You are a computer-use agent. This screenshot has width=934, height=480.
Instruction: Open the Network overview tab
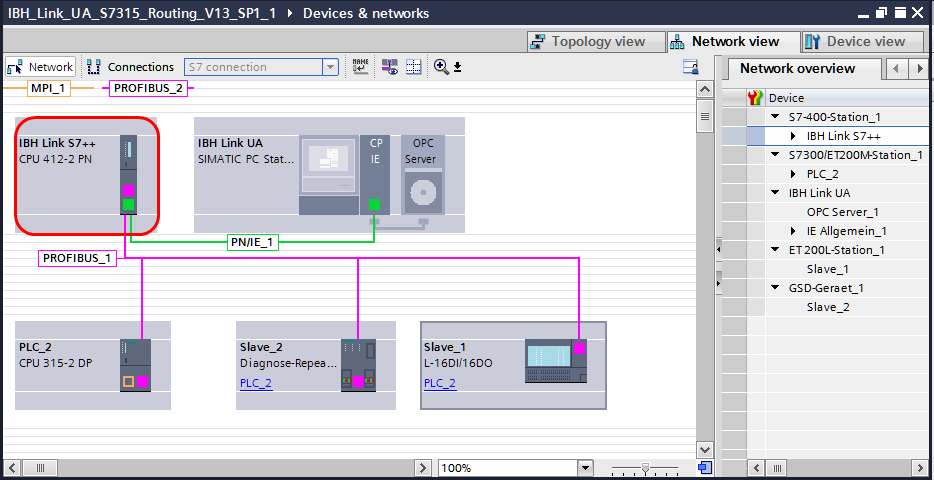(x=797, y=69)
